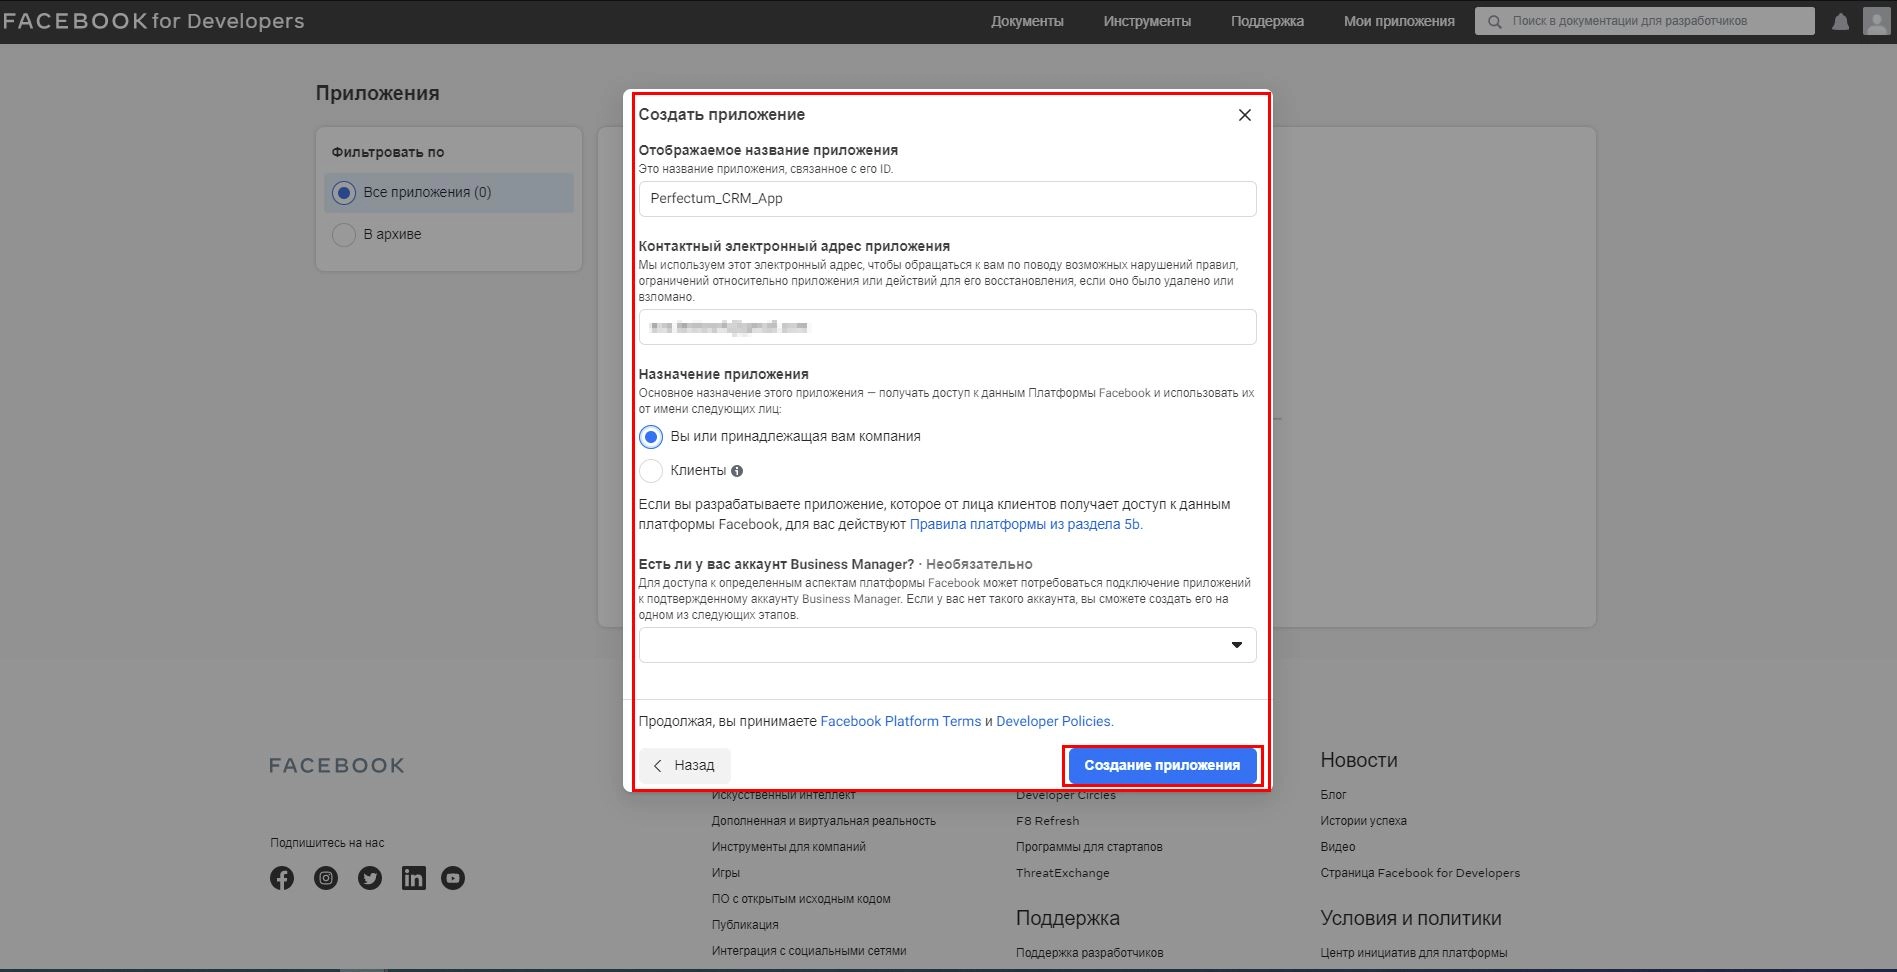Image resolution: width=1897 pixels, height=972 pixels.
Task: Open the ThreatExchange footer link
Action: [1062, 873]
